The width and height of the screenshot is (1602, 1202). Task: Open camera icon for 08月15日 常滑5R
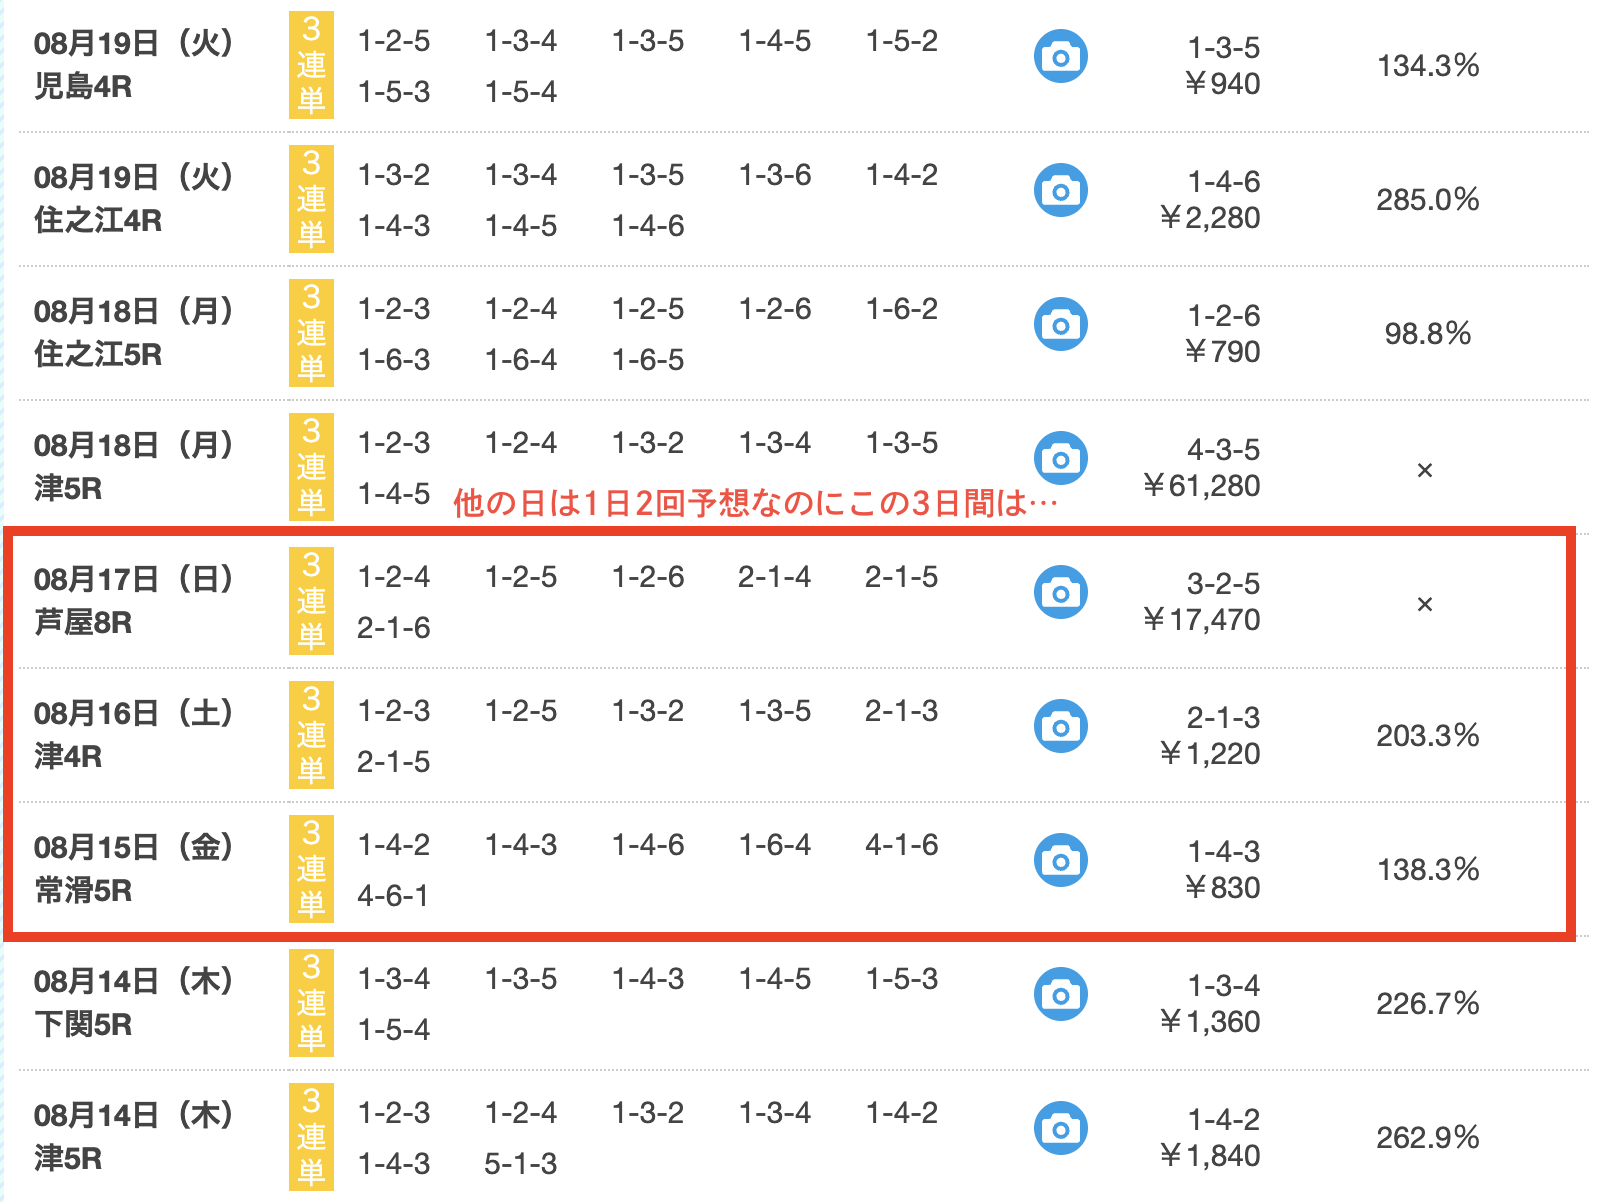pyautogui.click(x=1060, y=861)
